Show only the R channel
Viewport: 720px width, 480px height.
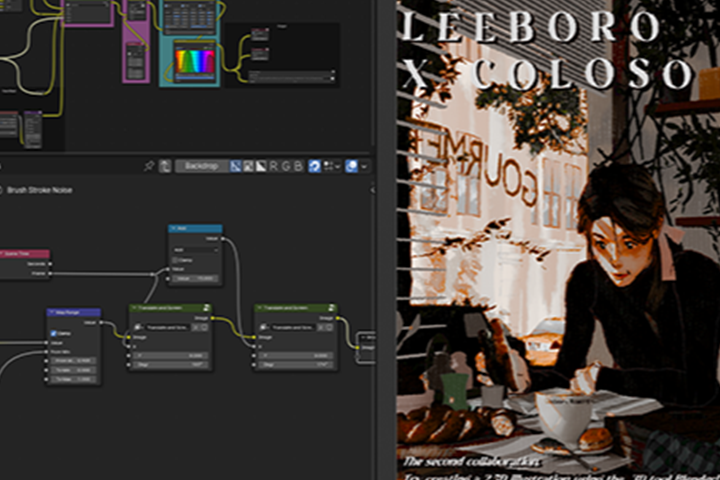pos(273,166)
